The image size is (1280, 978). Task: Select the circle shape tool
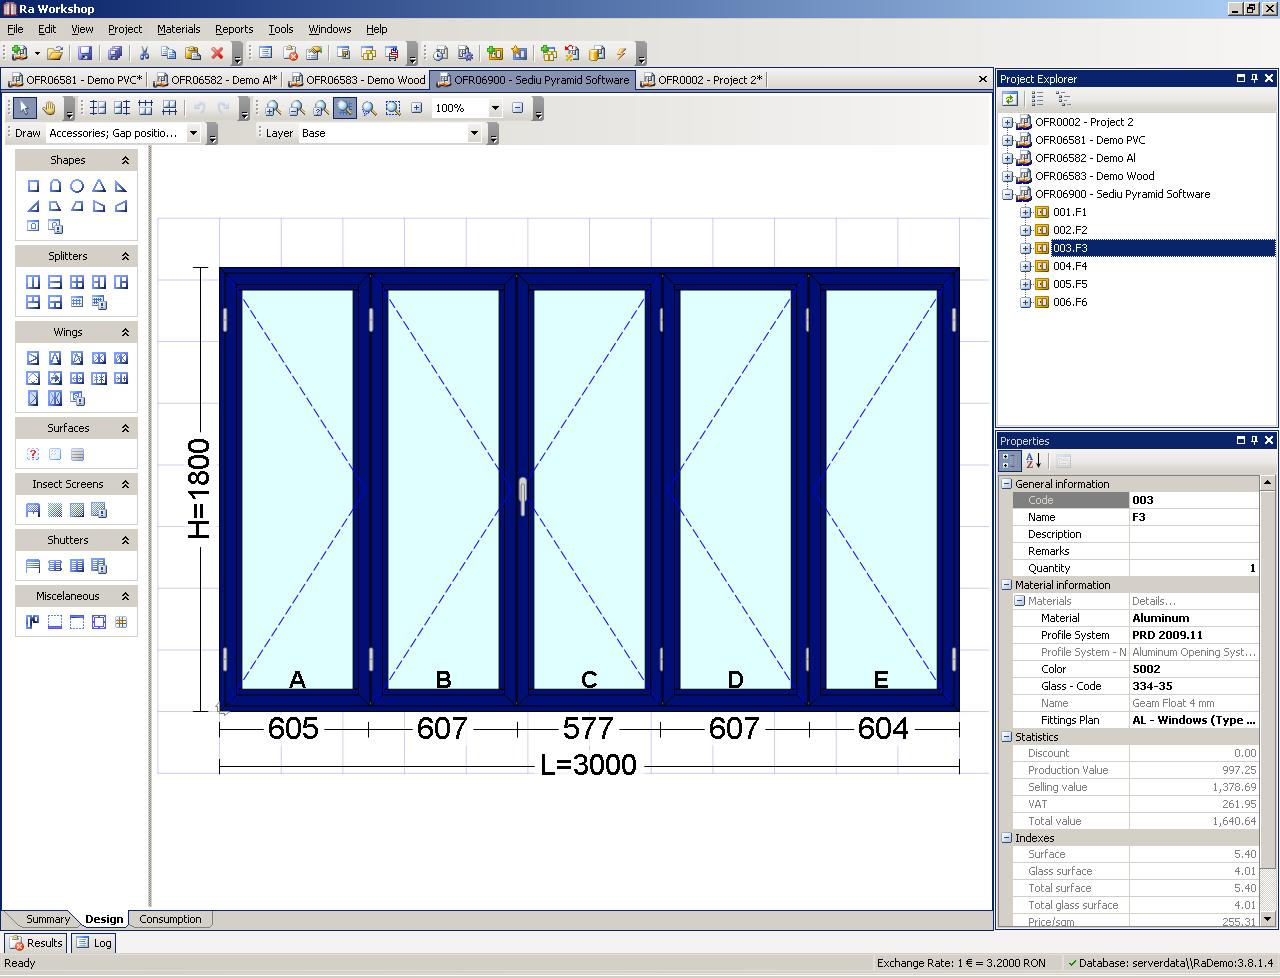[77, 186]
